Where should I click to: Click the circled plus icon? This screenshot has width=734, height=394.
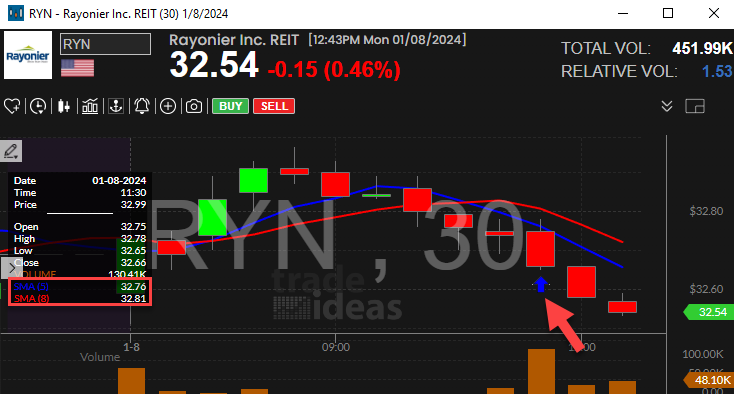click(168, 106)
